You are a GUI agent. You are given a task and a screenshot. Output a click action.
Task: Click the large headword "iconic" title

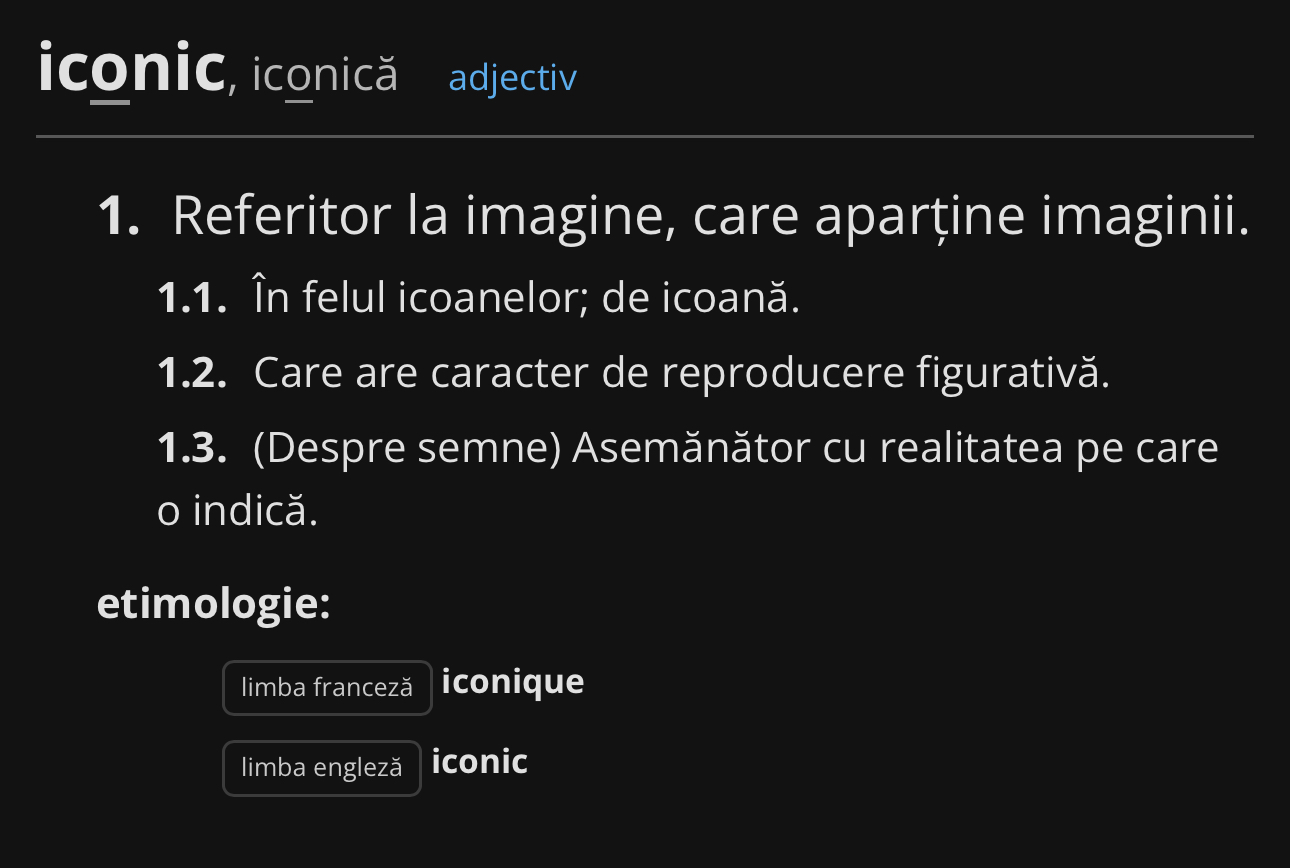(131, 70)
